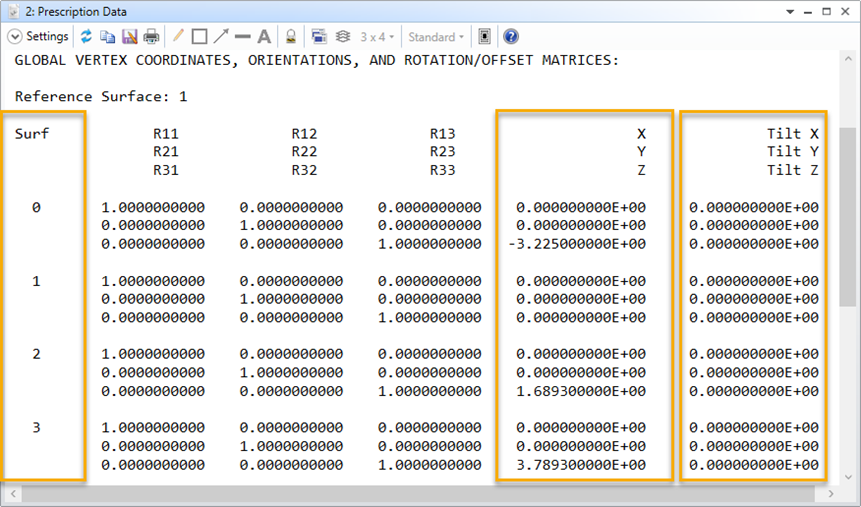Click the Fit window icon
861x507 pixels.
coord(484,37)
